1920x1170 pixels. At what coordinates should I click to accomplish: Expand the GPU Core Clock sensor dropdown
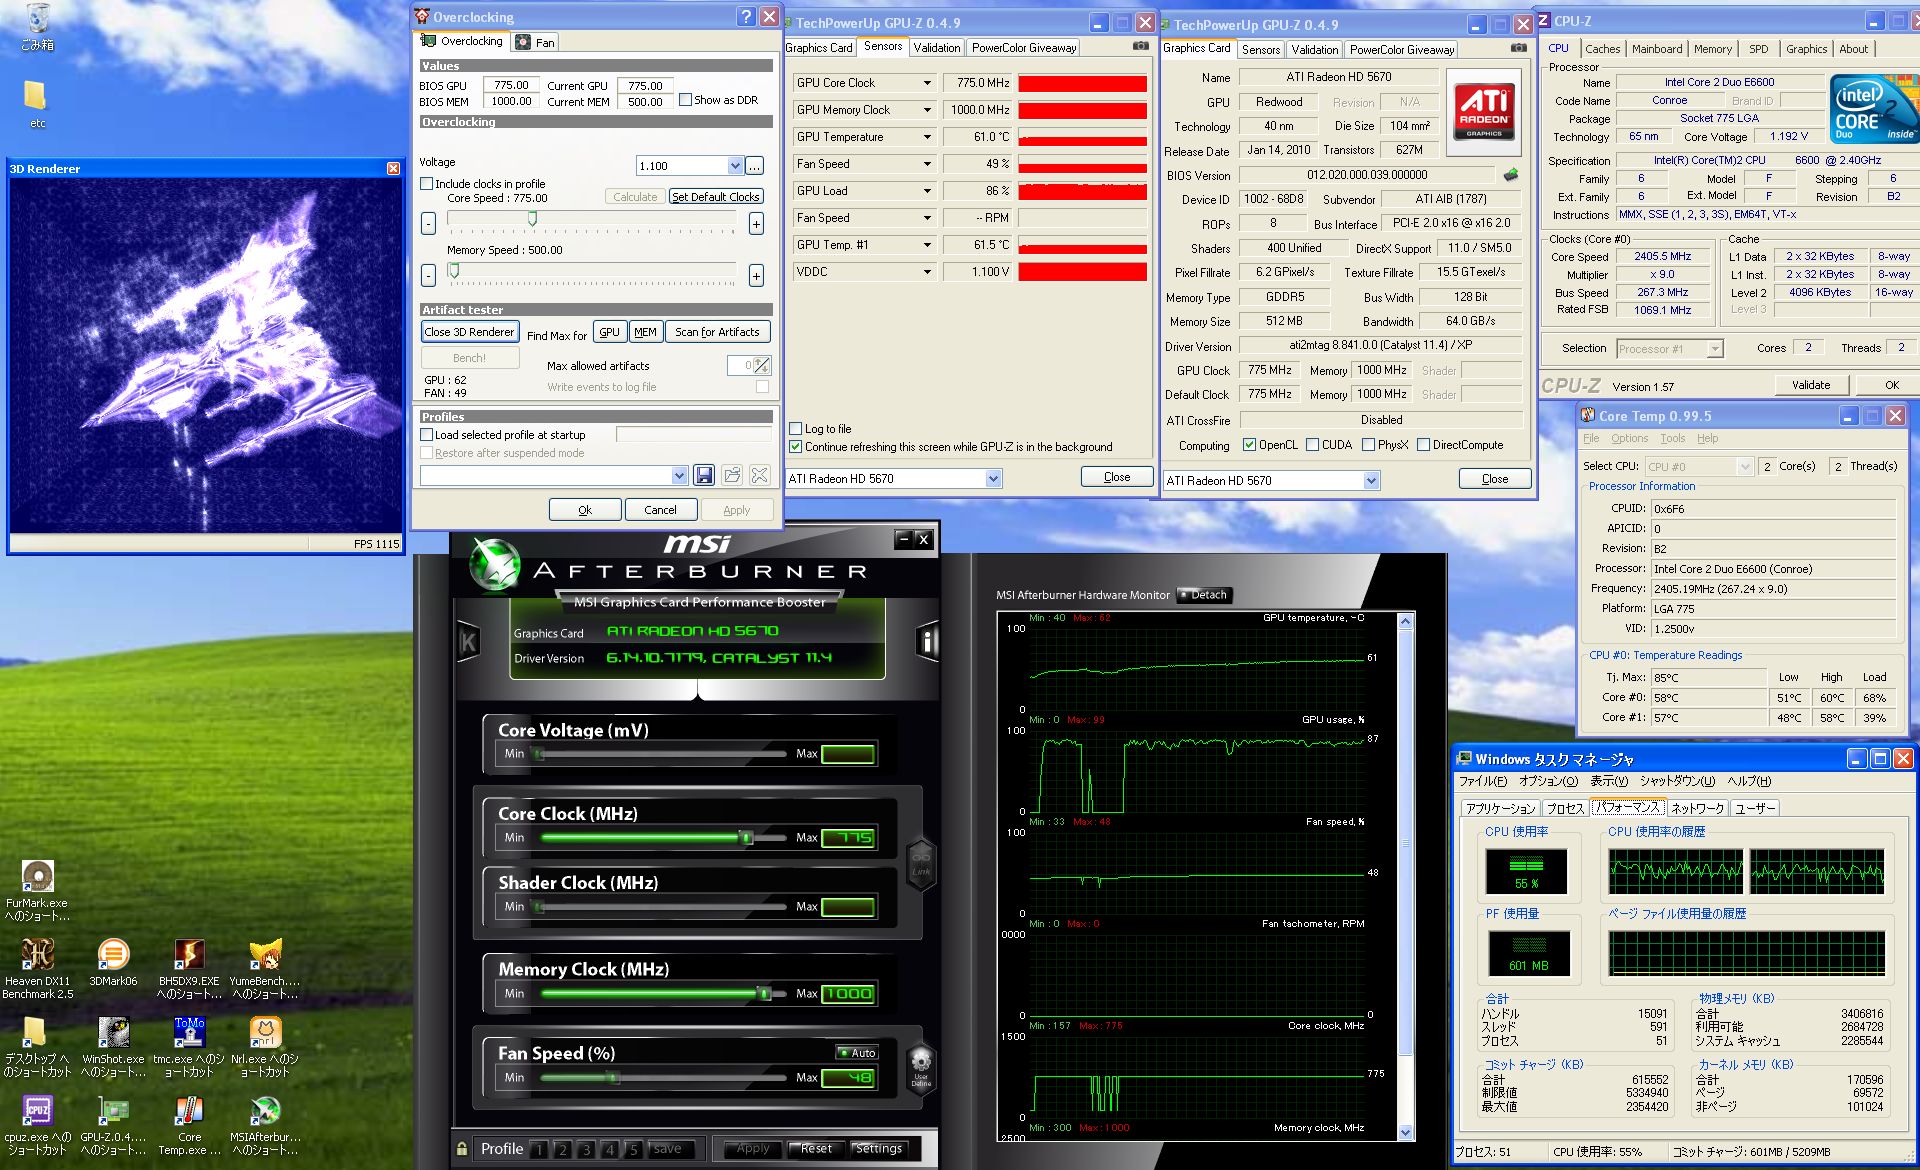pyautogui.click(x=927, y=83)
